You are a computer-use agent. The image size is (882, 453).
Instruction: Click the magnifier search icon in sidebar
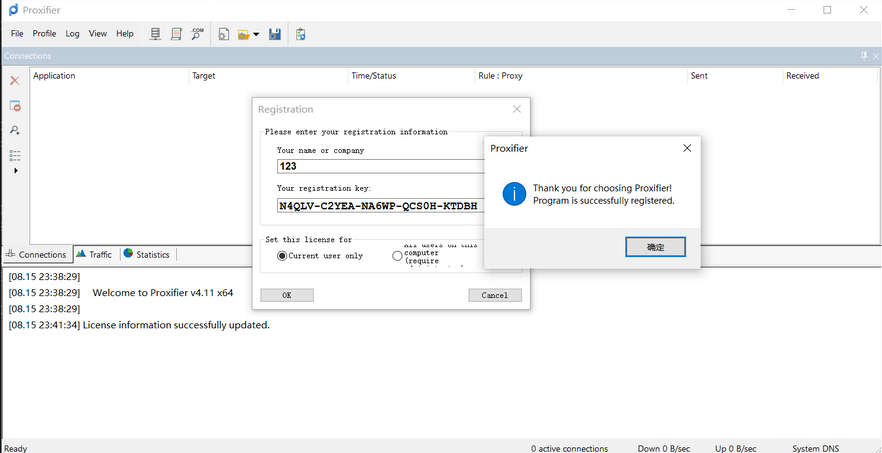[15, 130]
